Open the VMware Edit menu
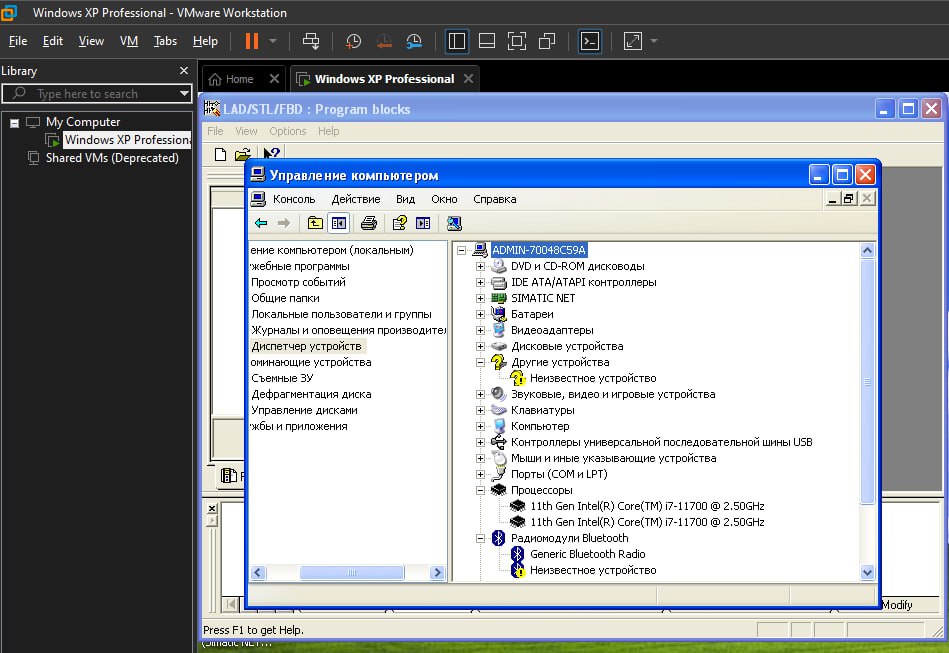 (x=53, y=41)
